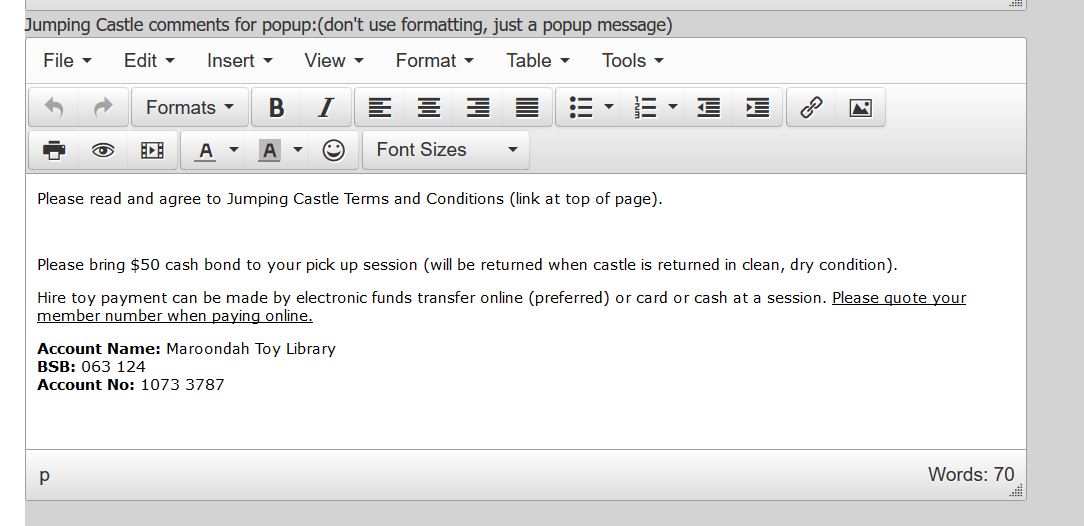Open the Table menu

point(537,61)
